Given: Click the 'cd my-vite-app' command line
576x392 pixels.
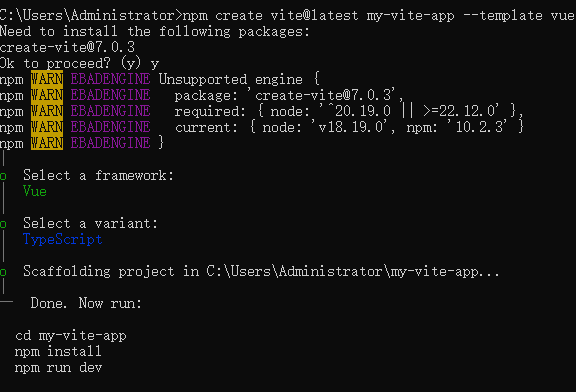Looking at the screenshot, I should click(x=71, y=335).
